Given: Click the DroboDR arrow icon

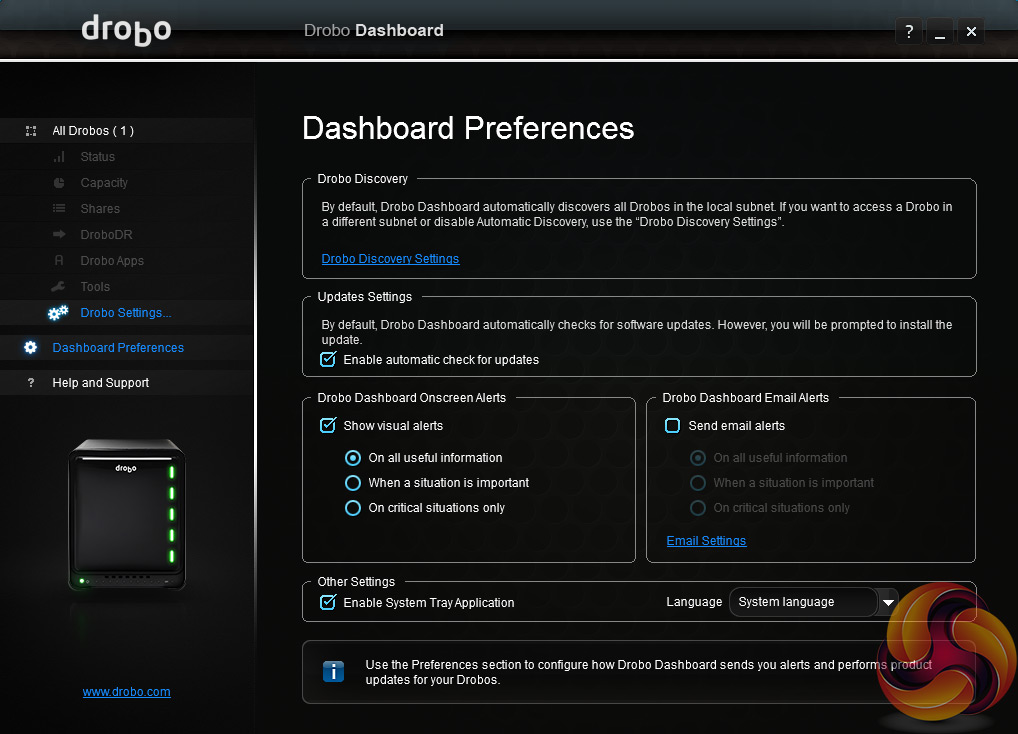Looking at the screenshot, I should (59, 235).
